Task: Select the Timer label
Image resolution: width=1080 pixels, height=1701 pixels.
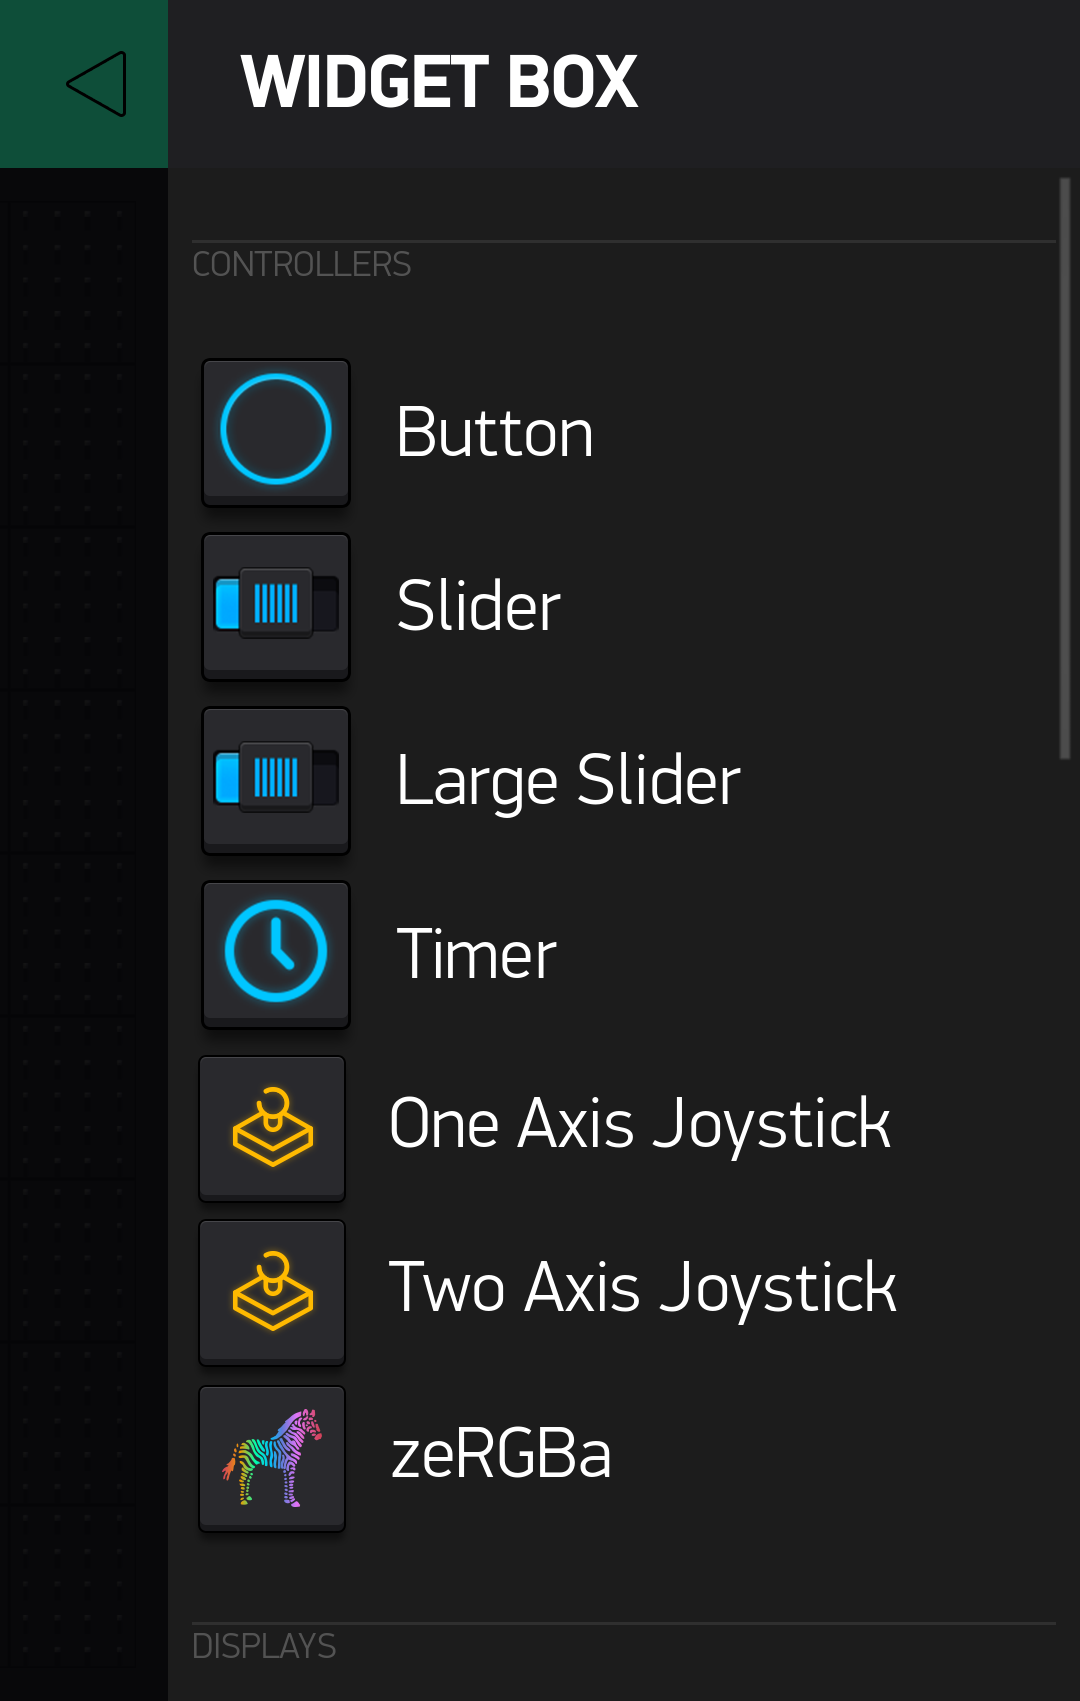Action: [x=476, y=954]
